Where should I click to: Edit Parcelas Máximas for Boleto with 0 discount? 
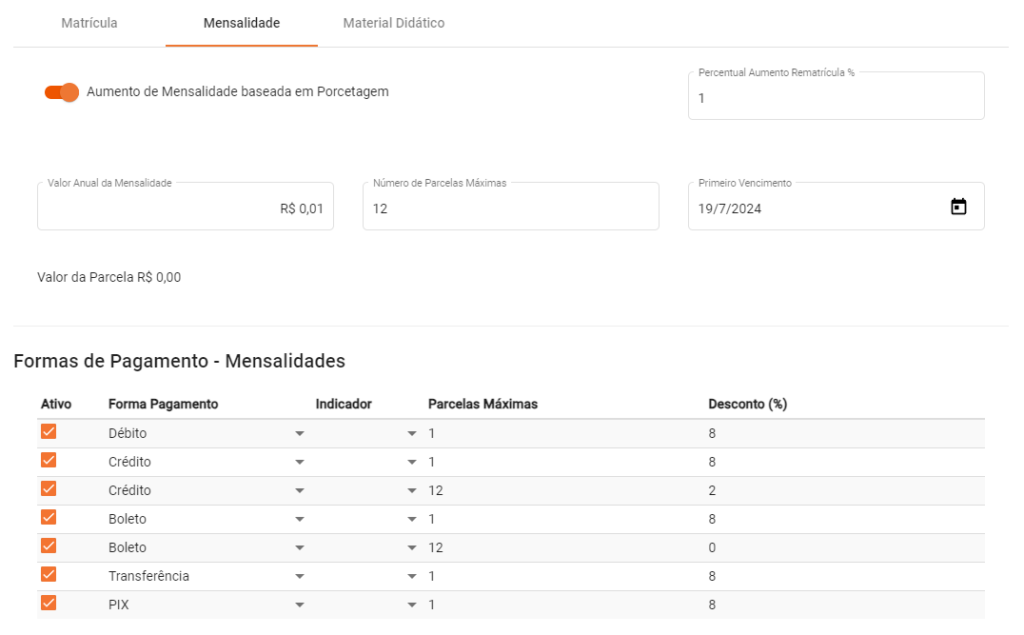[x=436, y=548]
